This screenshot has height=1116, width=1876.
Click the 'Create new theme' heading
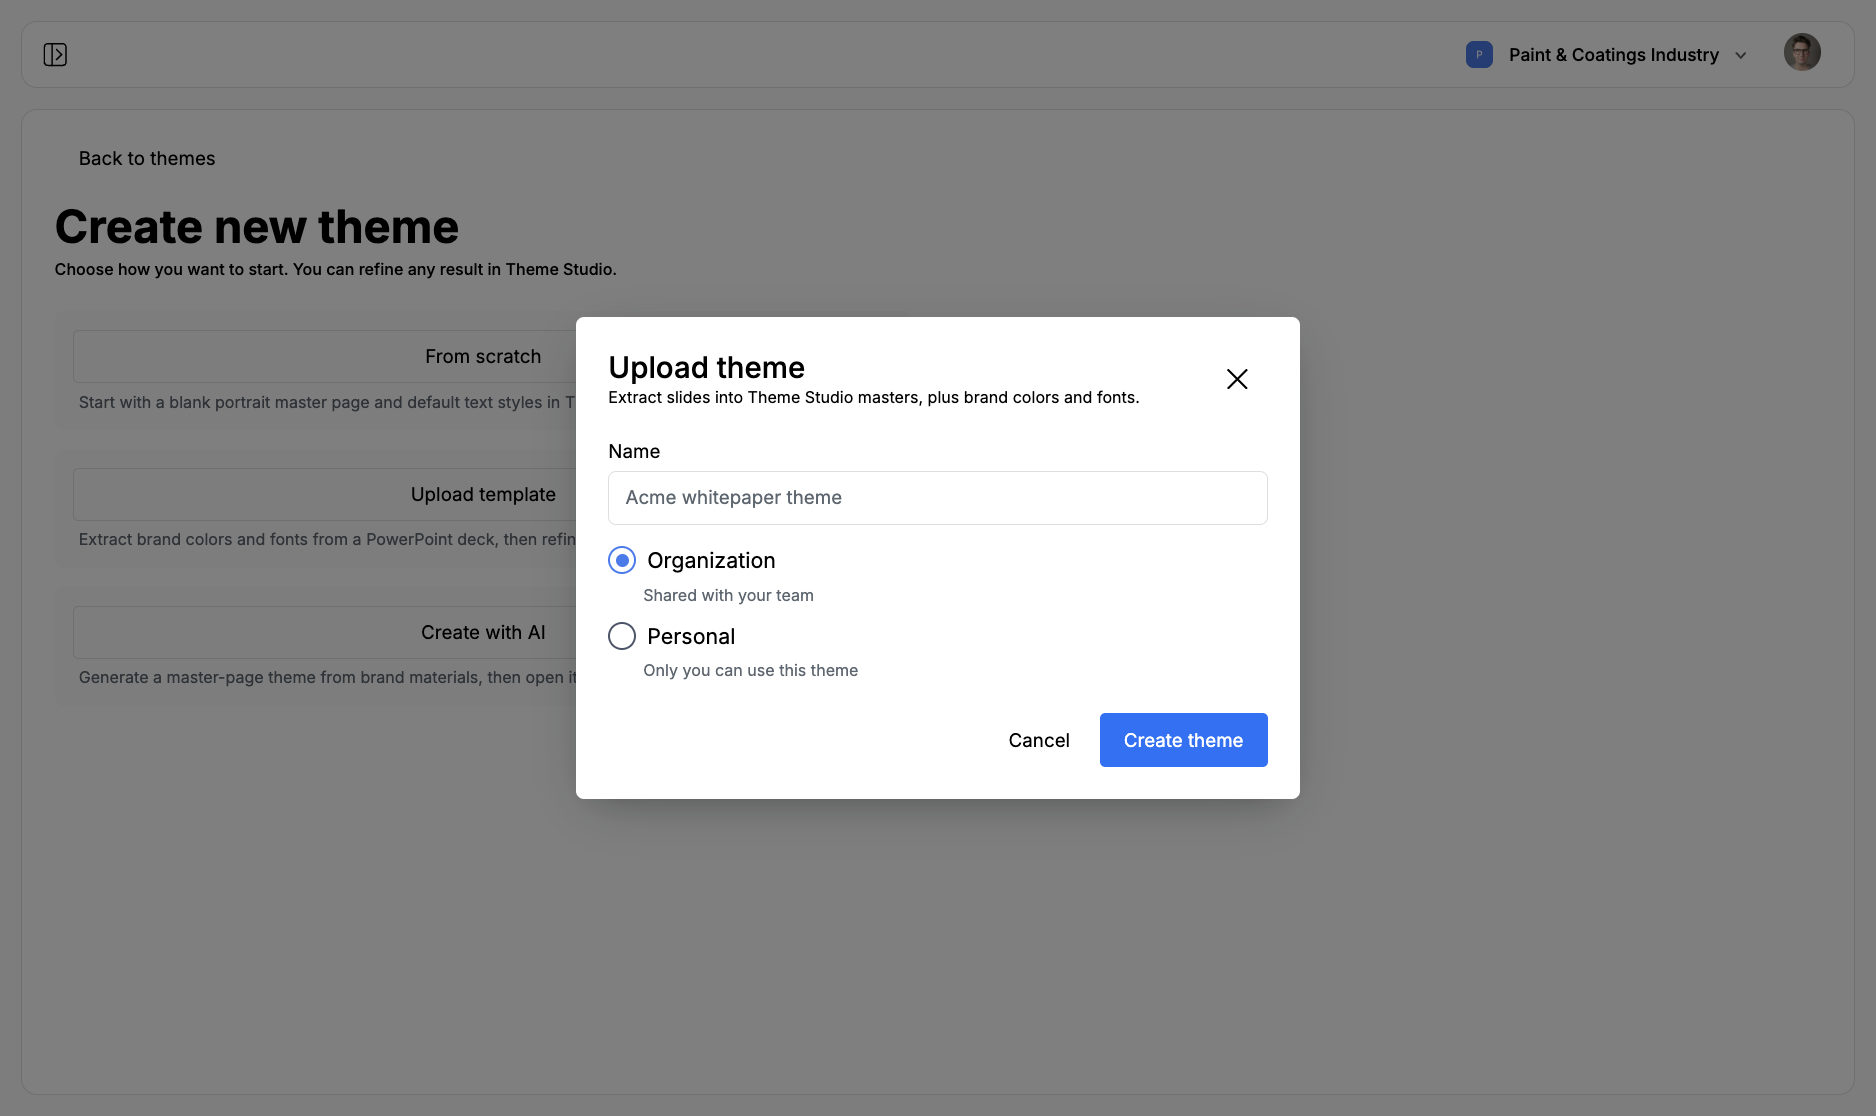[x=257, y=227]
